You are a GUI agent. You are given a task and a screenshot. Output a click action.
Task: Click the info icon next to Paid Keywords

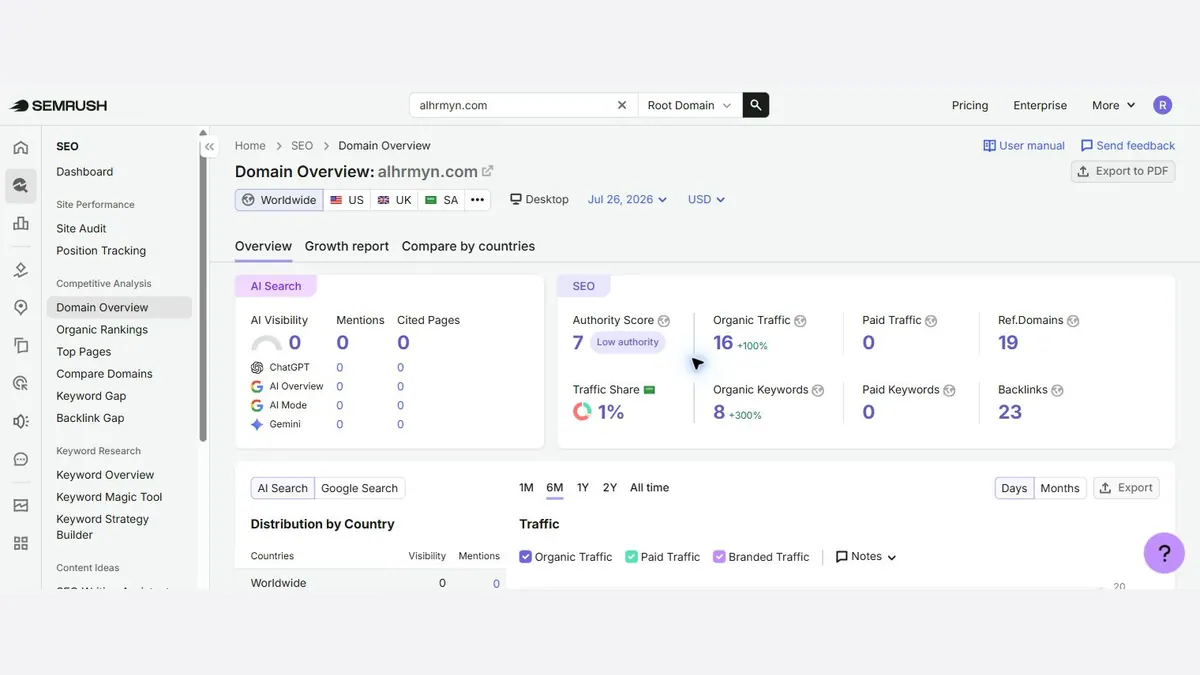pyautogui.click(x=949, y=390)
